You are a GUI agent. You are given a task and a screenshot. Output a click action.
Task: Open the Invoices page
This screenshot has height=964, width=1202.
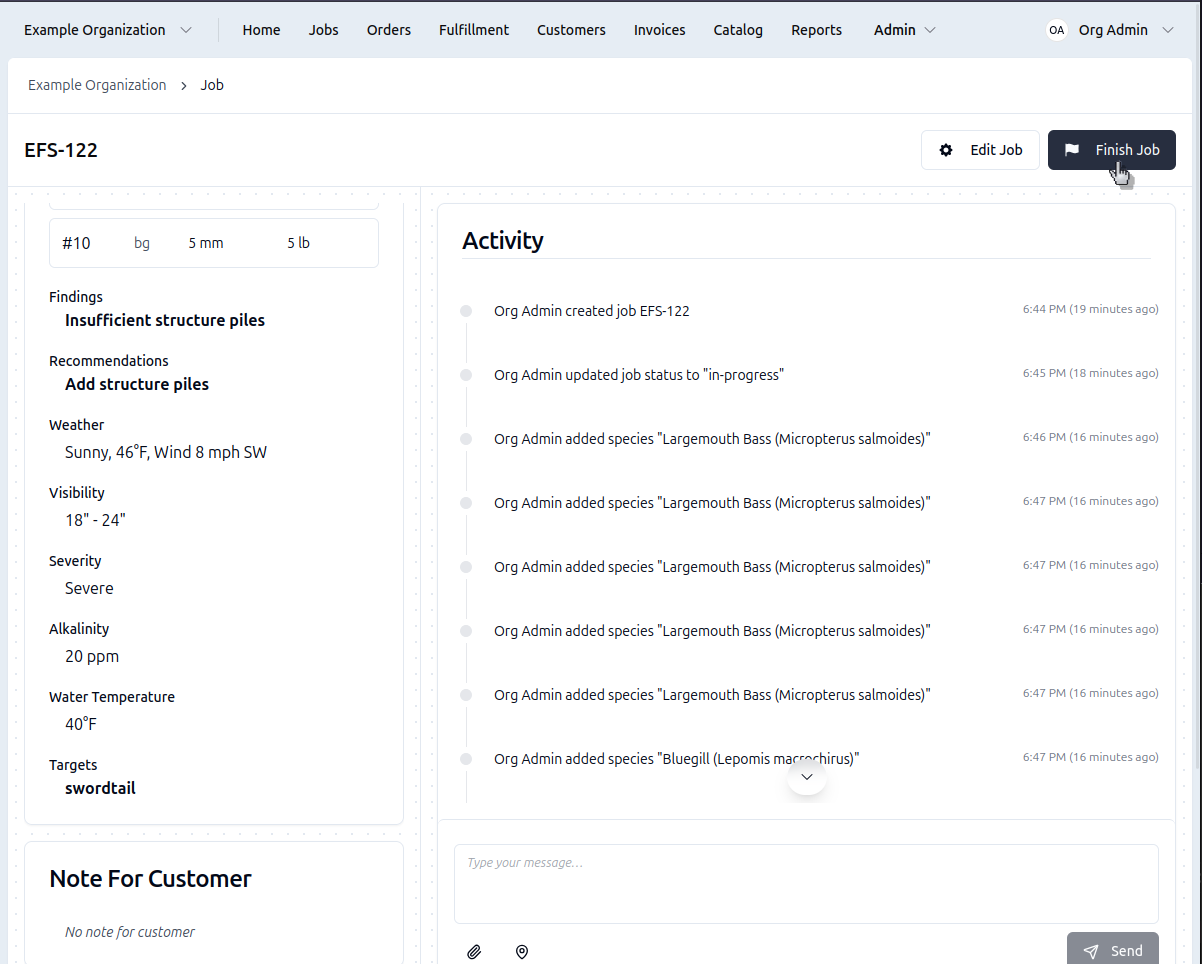pos(659,30)
